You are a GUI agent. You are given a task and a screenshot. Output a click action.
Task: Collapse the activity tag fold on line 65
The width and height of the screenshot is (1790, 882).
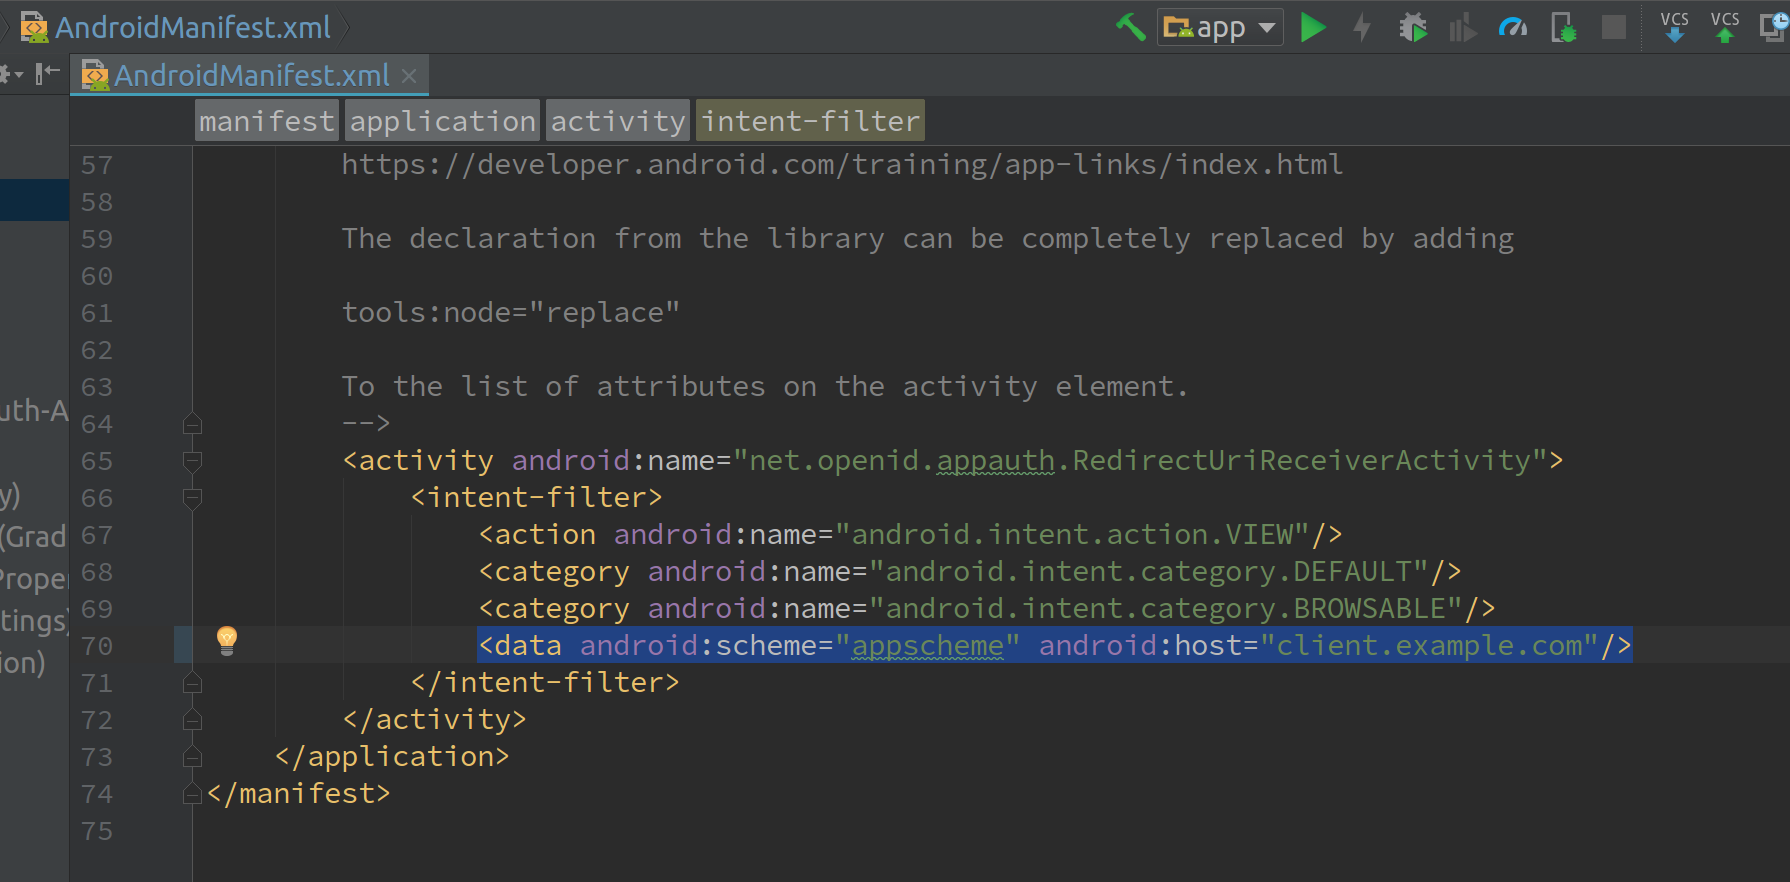(193, 461)
